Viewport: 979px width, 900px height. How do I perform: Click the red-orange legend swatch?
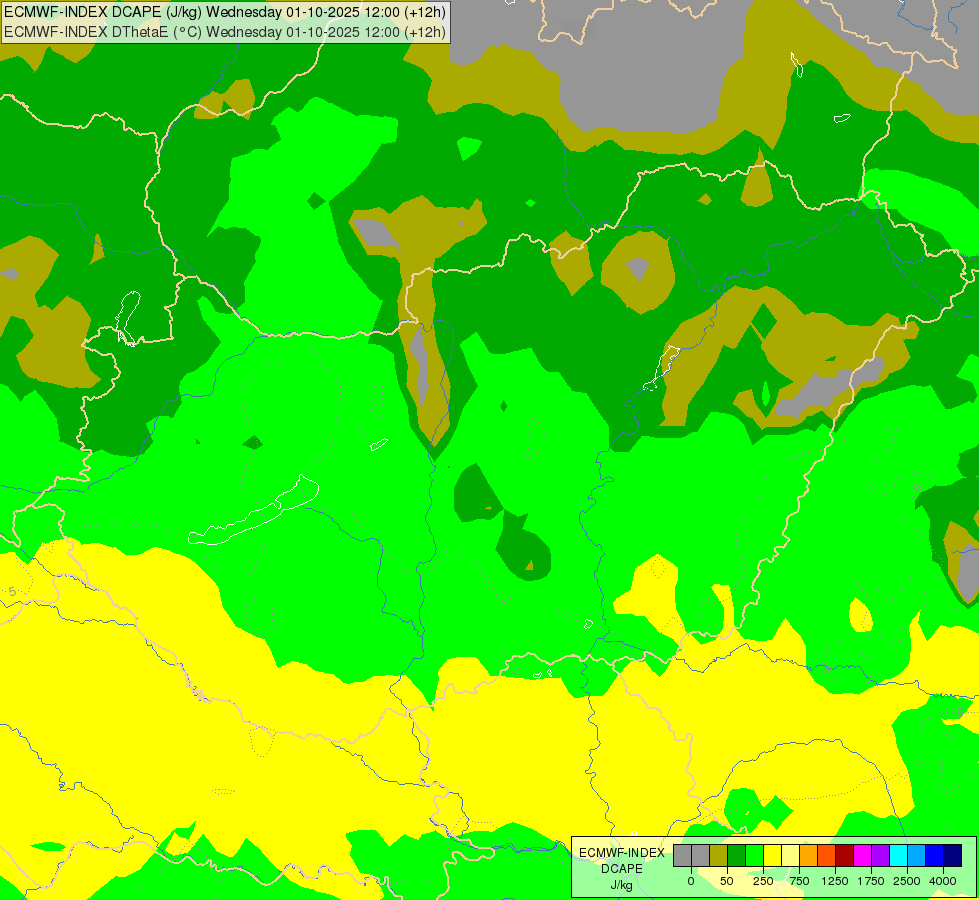(827, 856)
